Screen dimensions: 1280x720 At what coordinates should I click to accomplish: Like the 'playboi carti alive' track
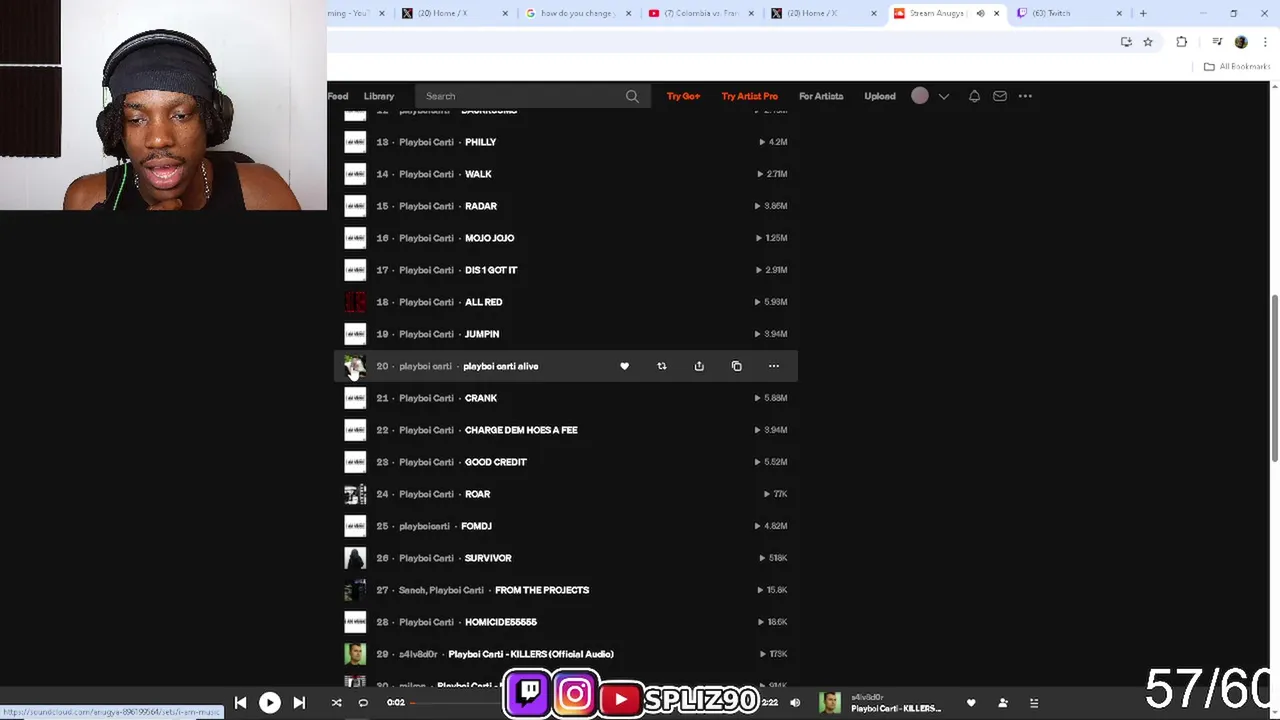tap(624, 366)
